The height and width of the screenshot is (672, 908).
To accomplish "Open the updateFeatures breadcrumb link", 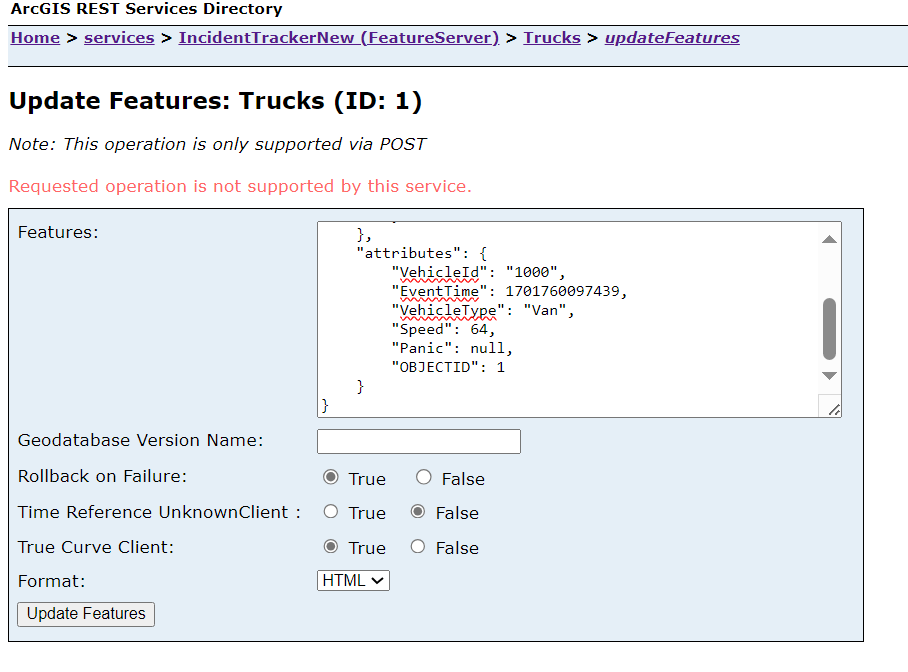I will tap(672, 38).
